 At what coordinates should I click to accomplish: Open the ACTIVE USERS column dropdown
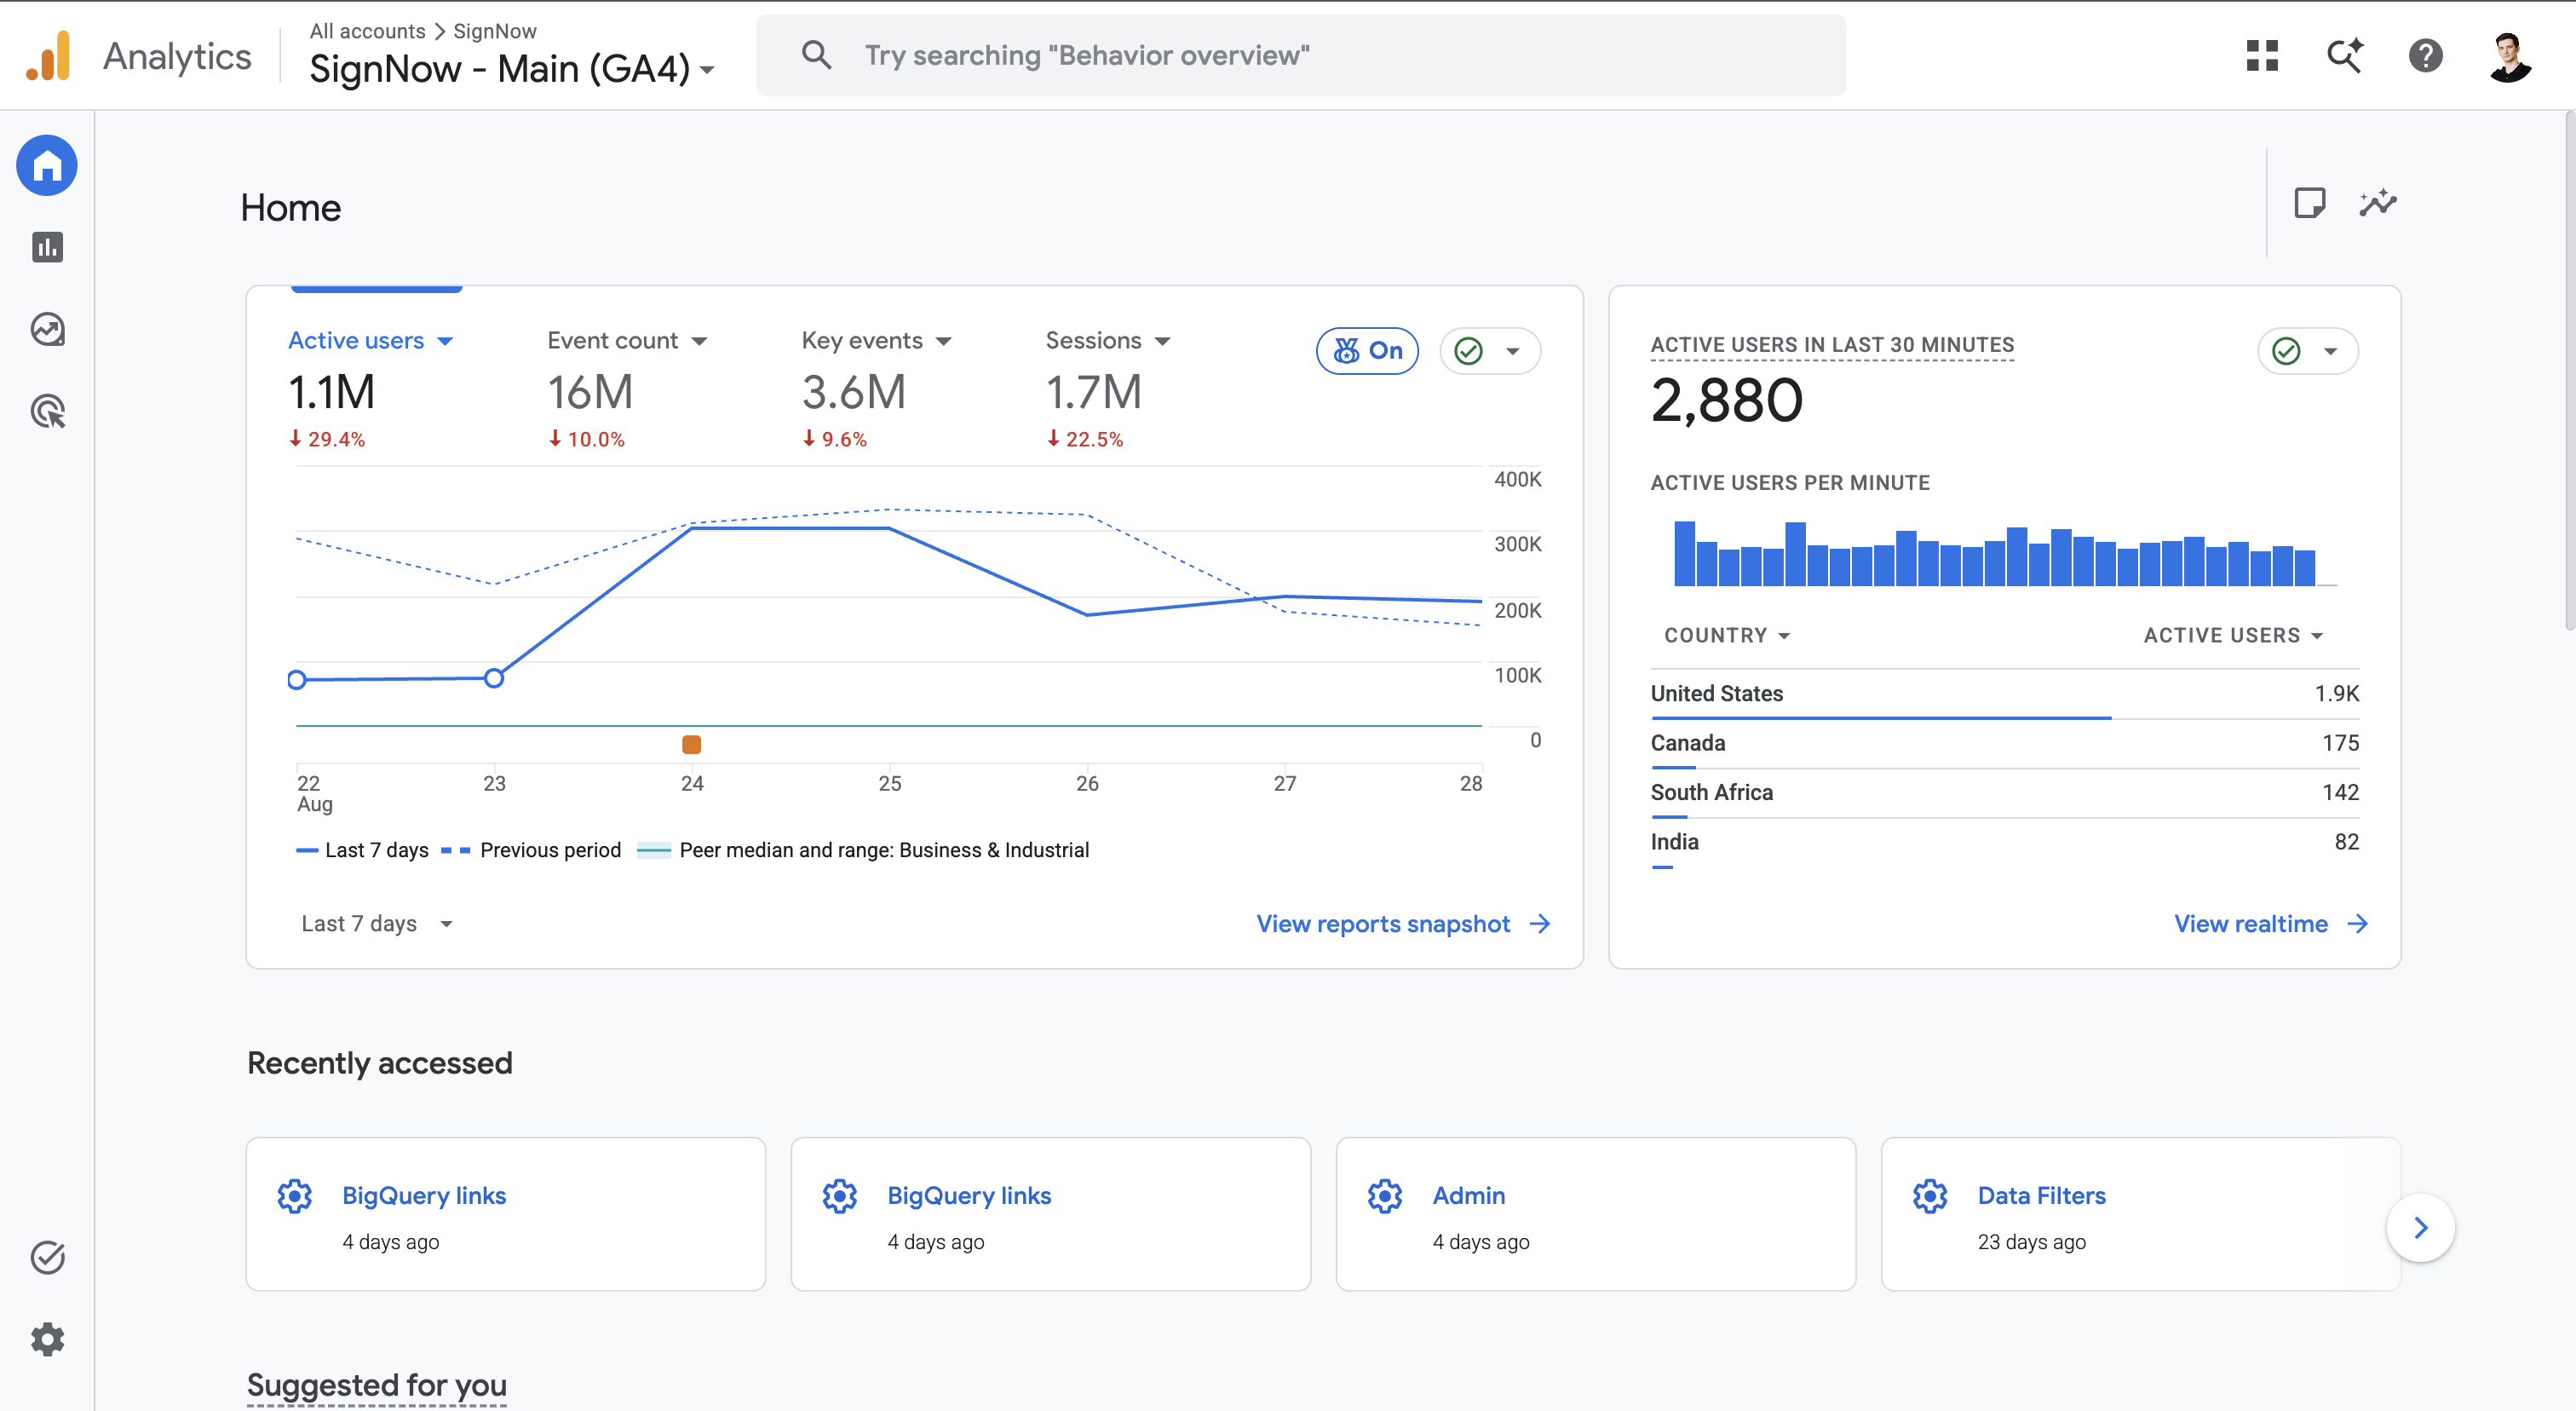tap(2234, 636)
